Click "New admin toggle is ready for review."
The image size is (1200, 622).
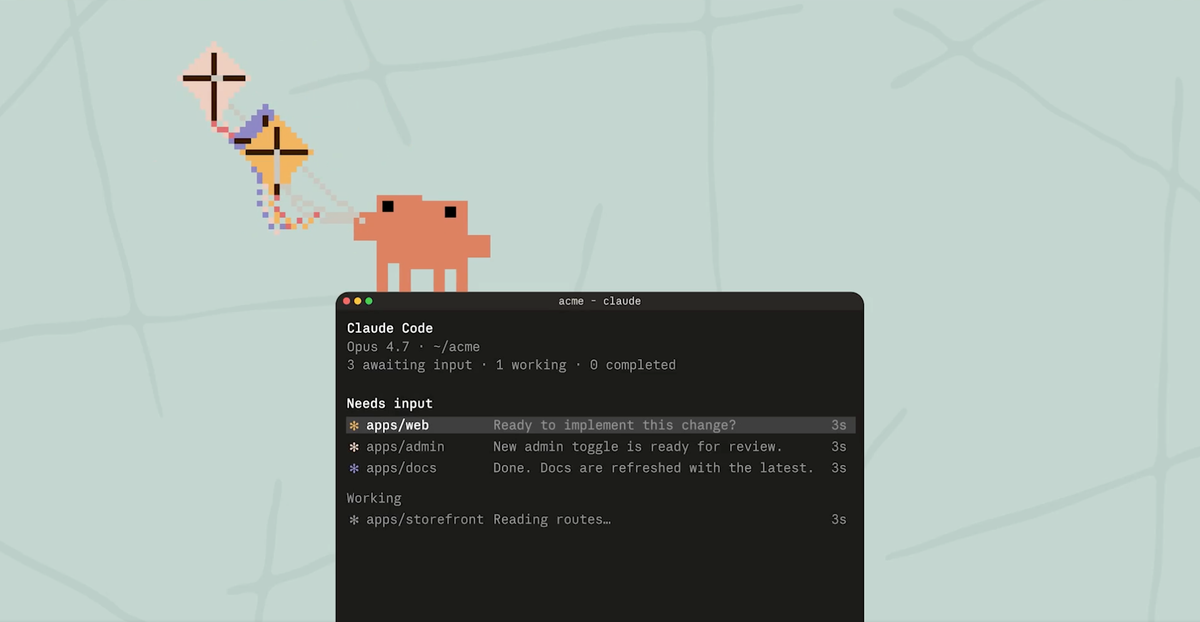coord(638,447)
